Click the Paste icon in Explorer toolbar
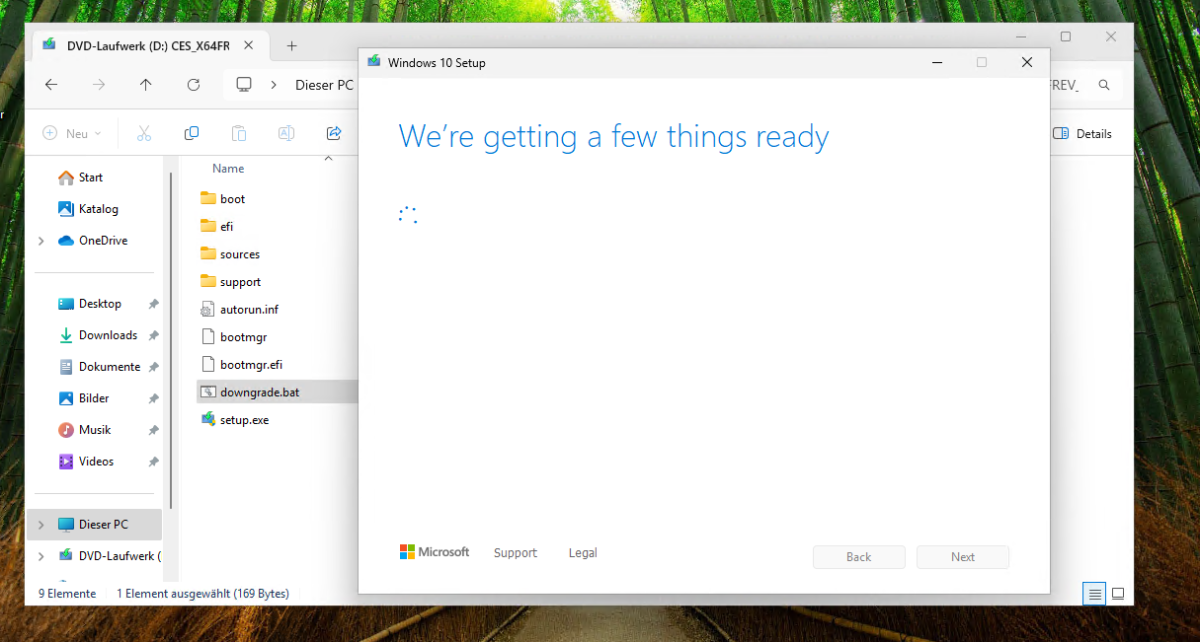Screen dimensions: 1200x642 [238, 133]
